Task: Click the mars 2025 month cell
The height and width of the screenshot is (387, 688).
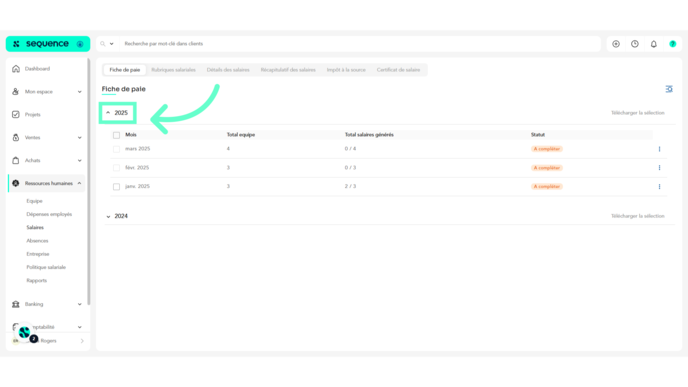Action: [137, 149]
